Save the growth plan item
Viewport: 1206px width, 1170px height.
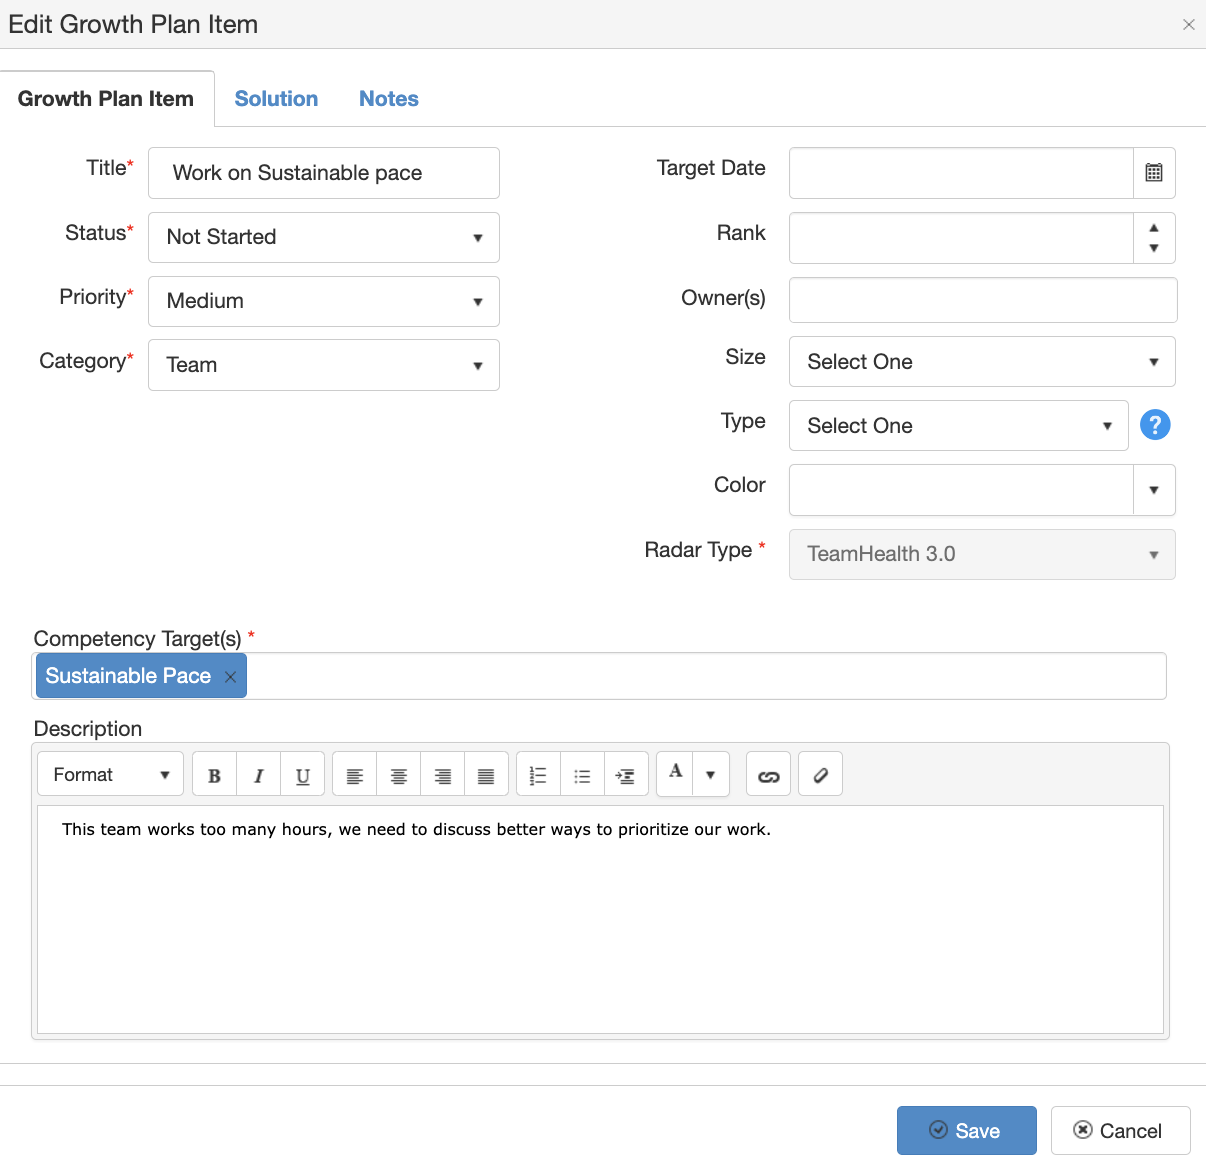(x=966, y=1131)
